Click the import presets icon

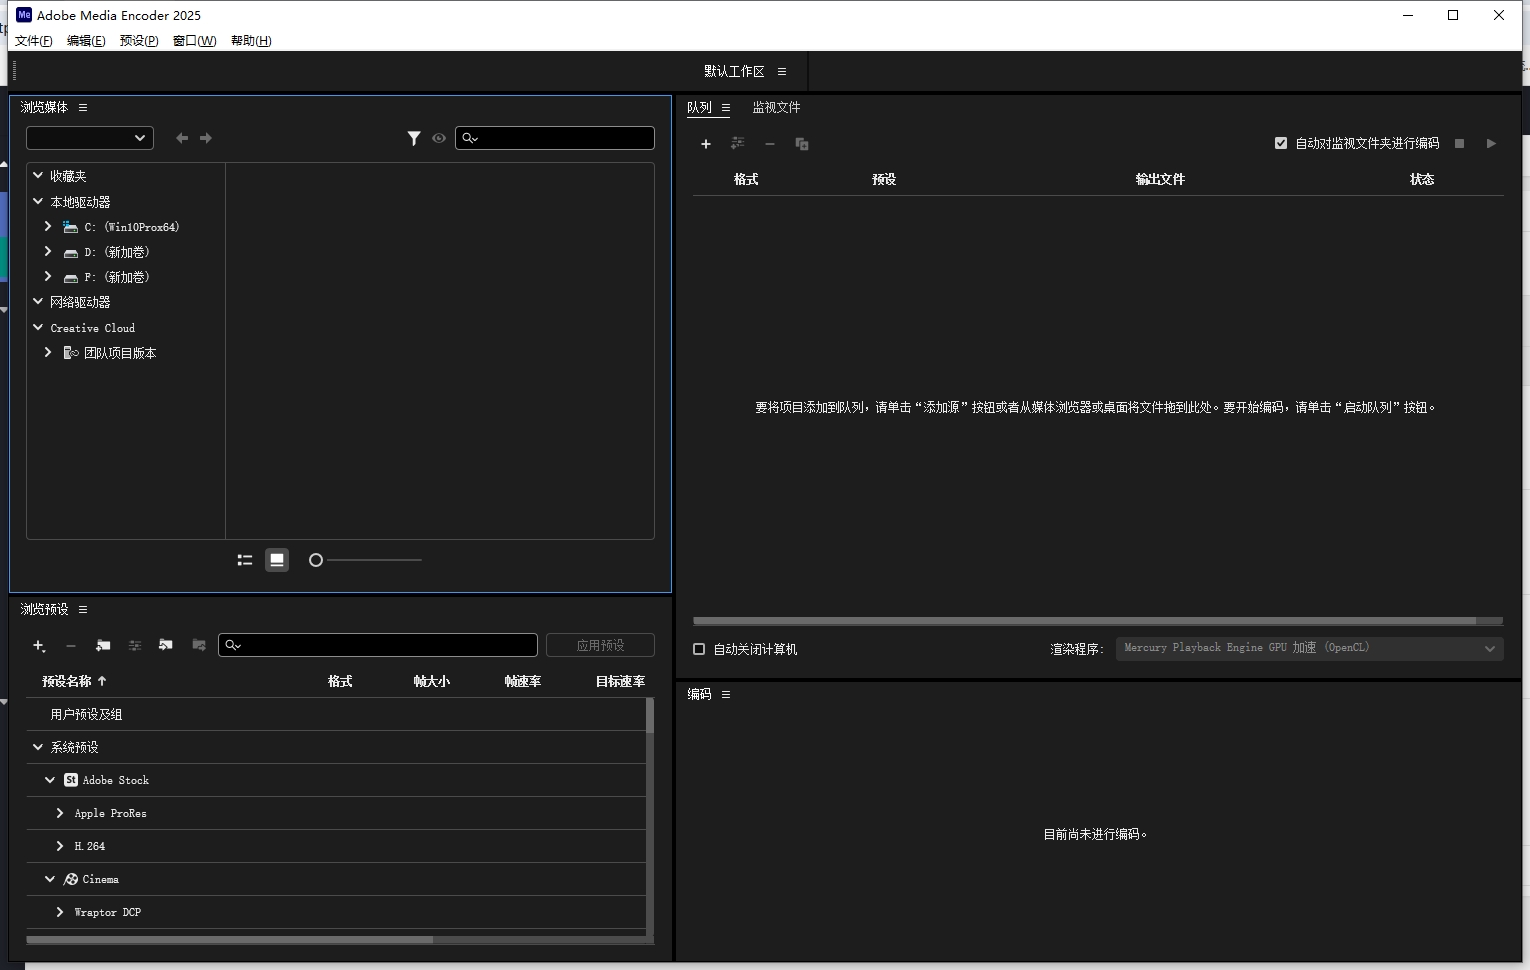point(166,646)
